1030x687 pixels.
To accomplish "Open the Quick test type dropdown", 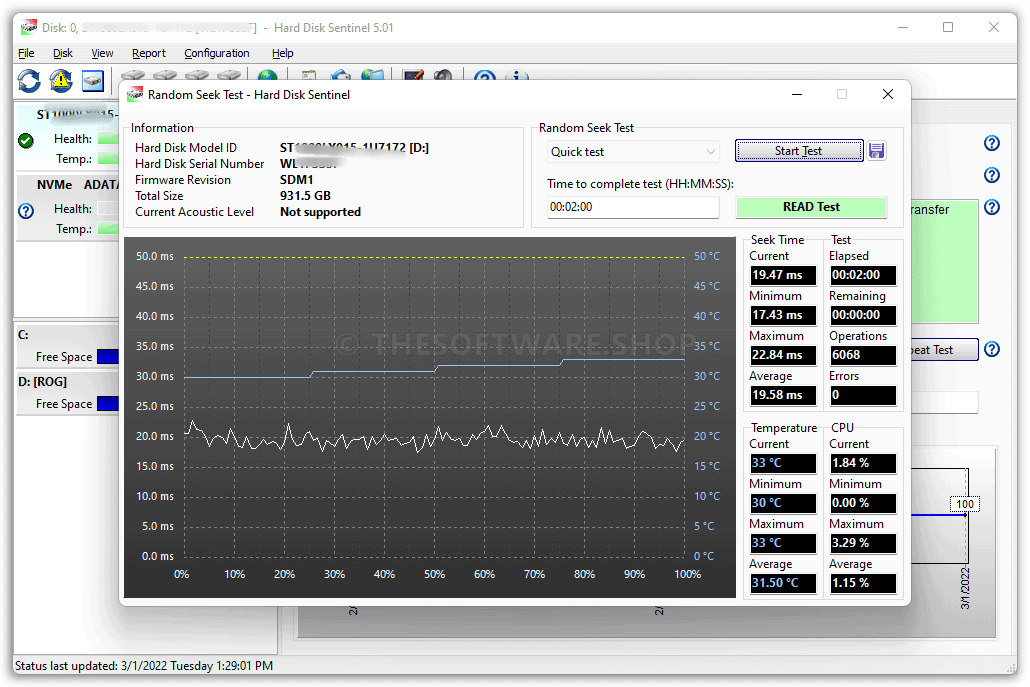I will click(x=633, y=152).
